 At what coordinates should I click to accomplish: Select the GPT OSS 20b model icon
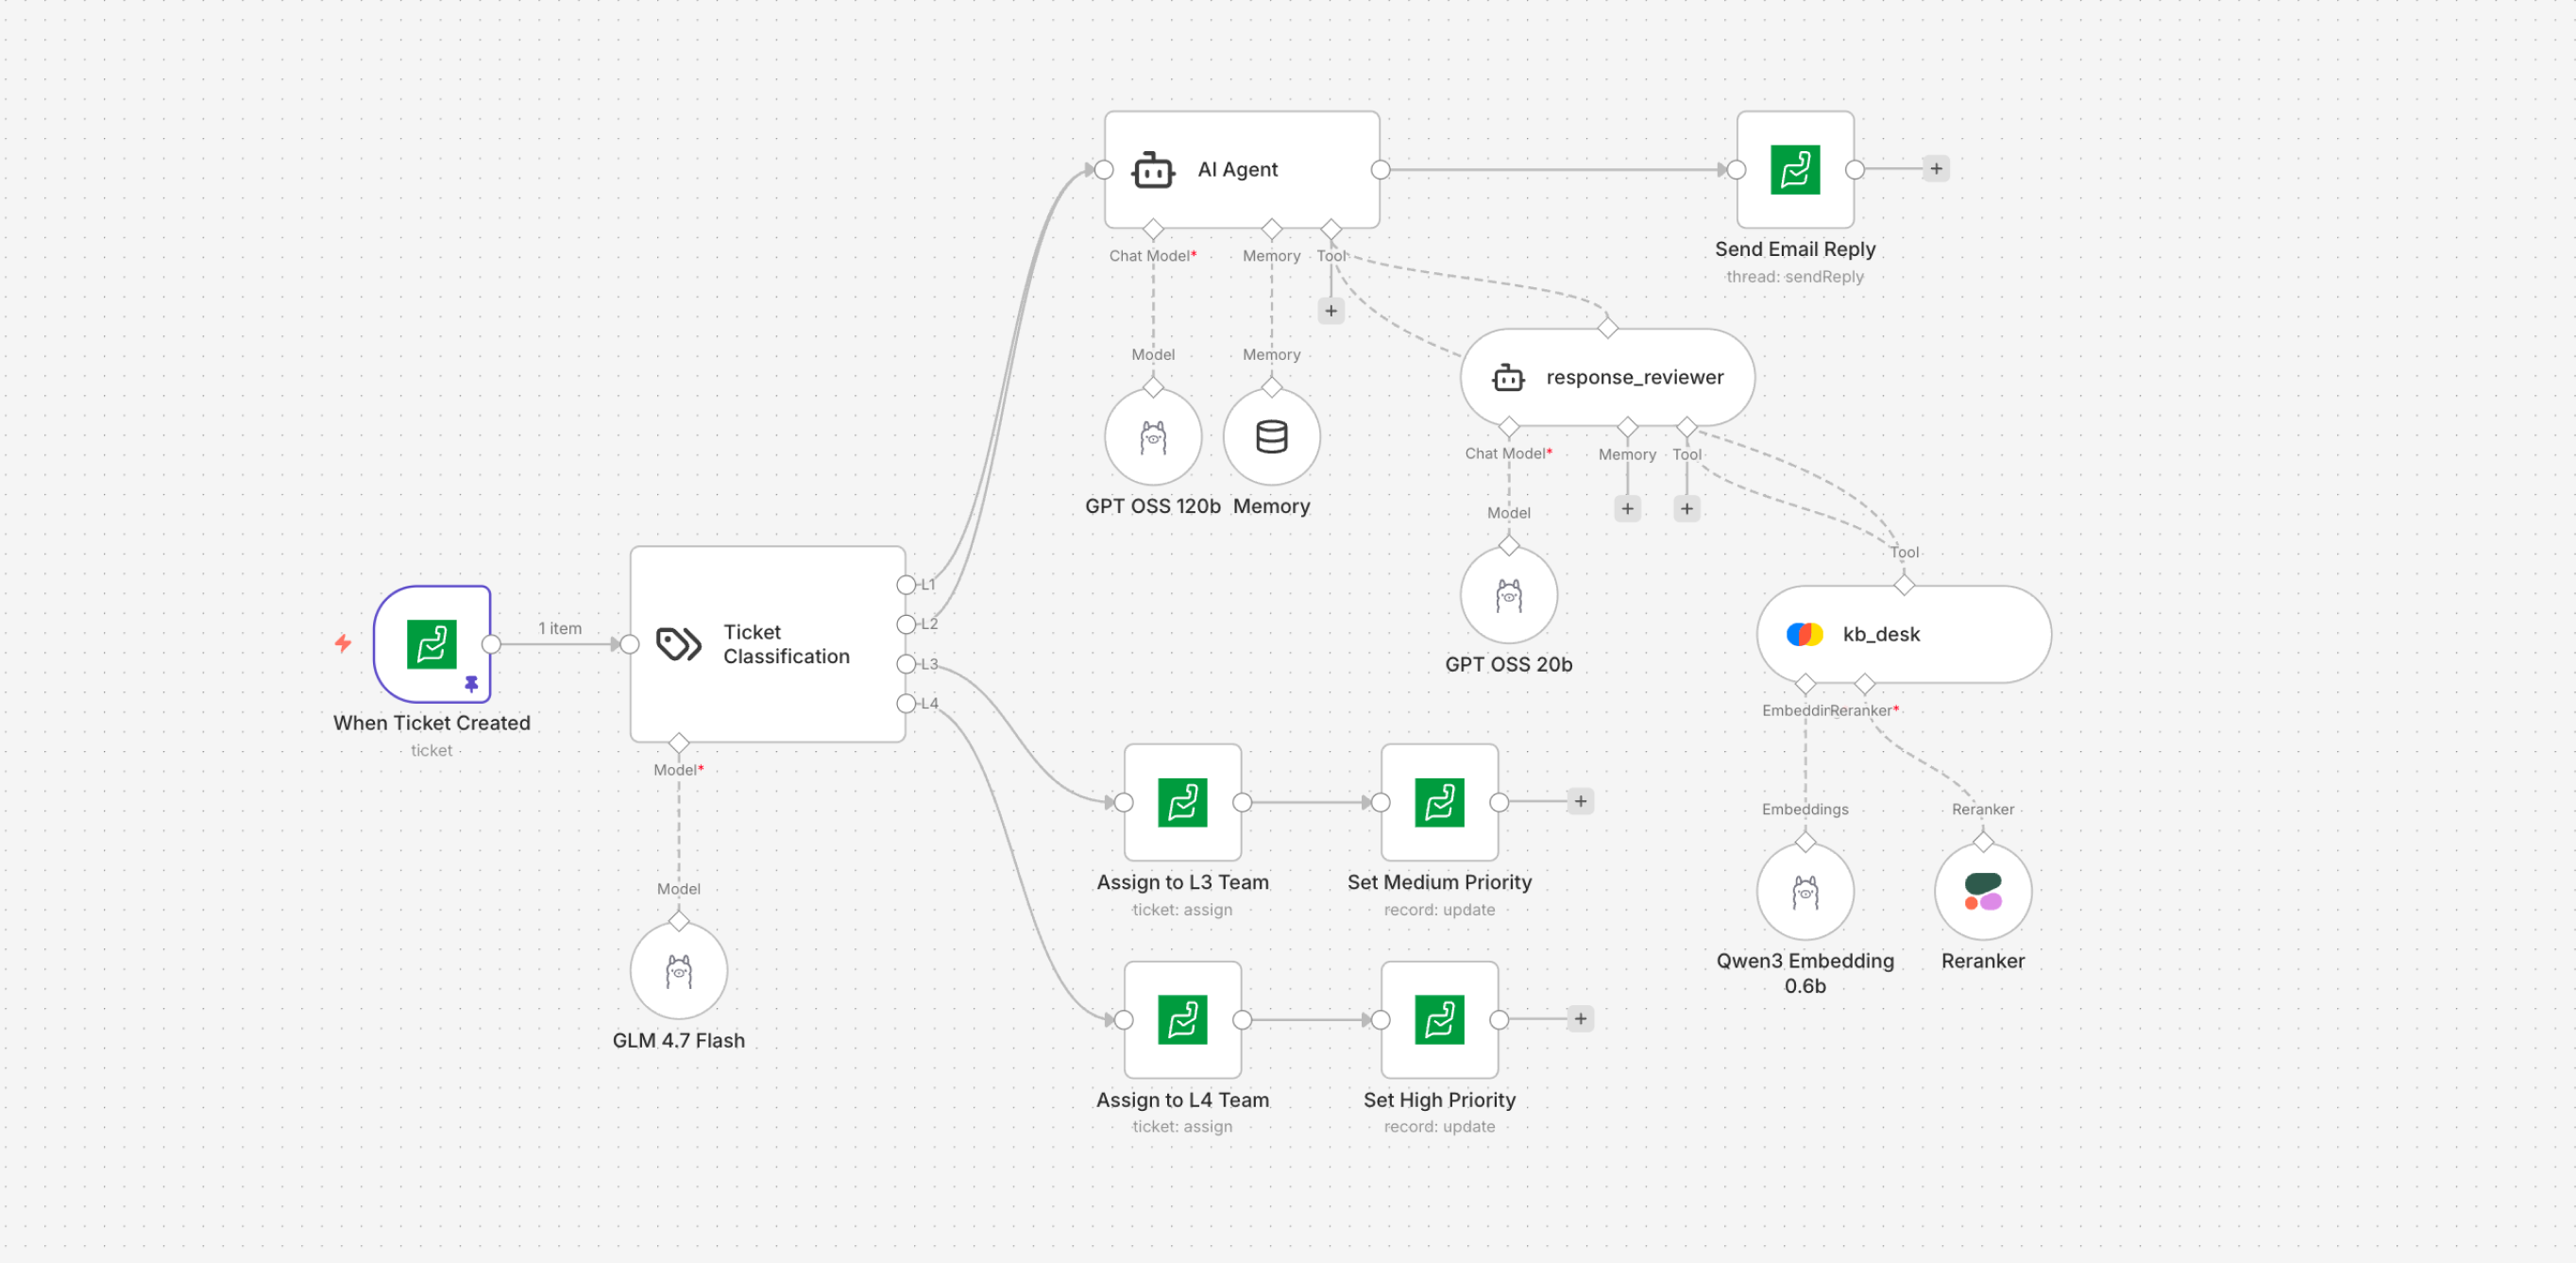1508,594
